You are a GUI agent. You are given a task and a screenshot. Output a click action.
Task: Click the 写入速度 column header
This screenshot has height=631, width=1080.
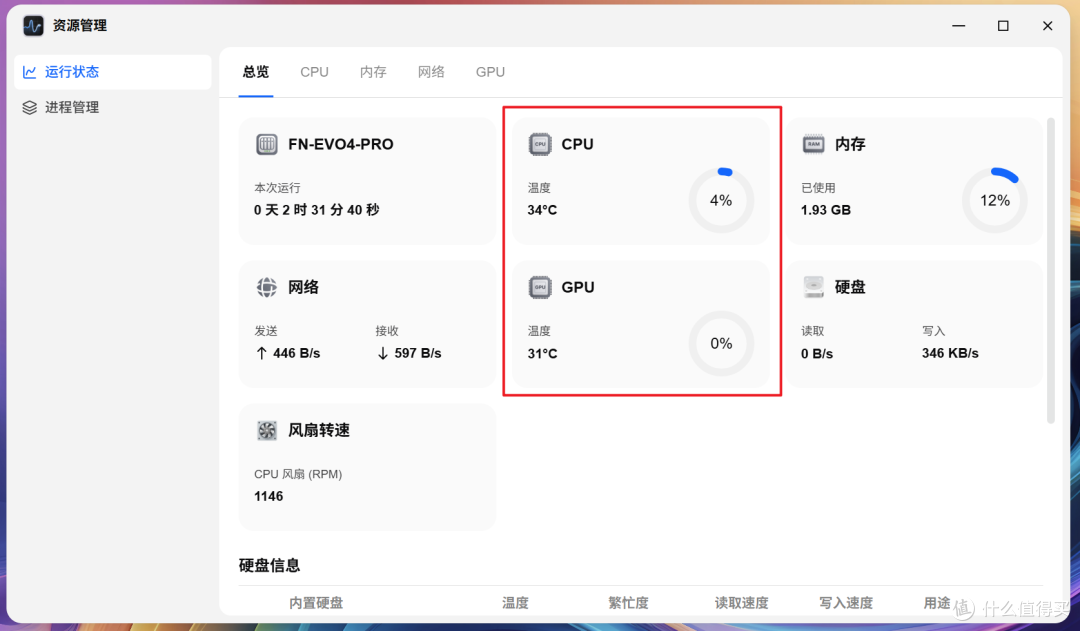click(x=846, y=603)
